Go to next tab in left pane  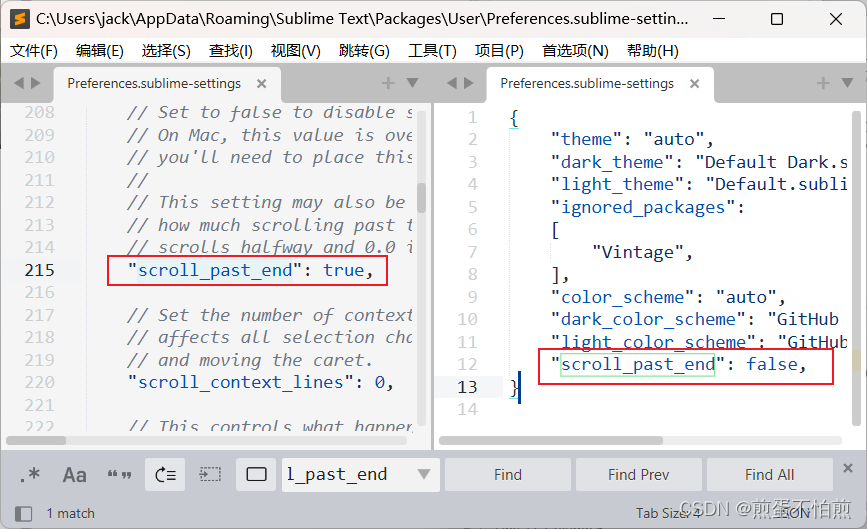click(36, 83)
